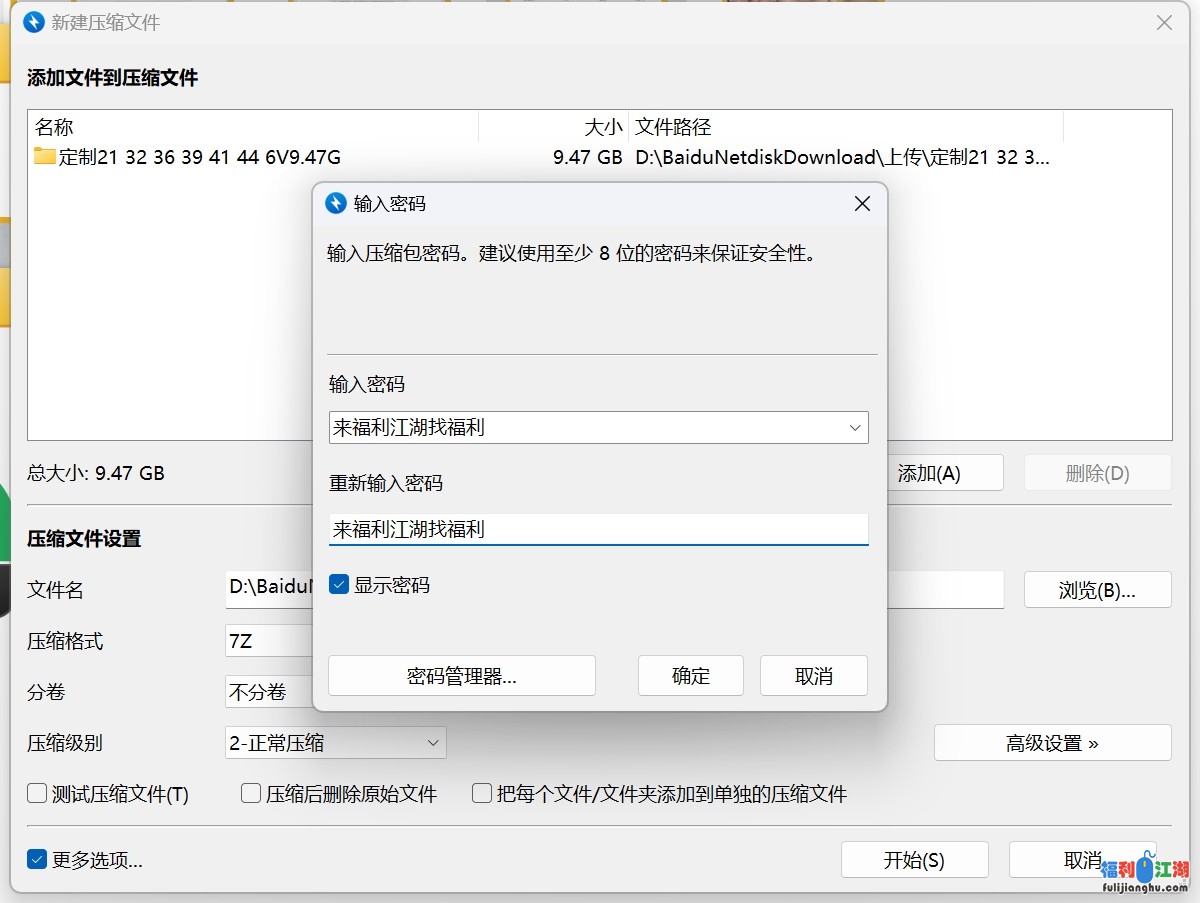Expand 高级设置 advanced settings
This screenshot has height=903, width=1200.
(1052, 742)
